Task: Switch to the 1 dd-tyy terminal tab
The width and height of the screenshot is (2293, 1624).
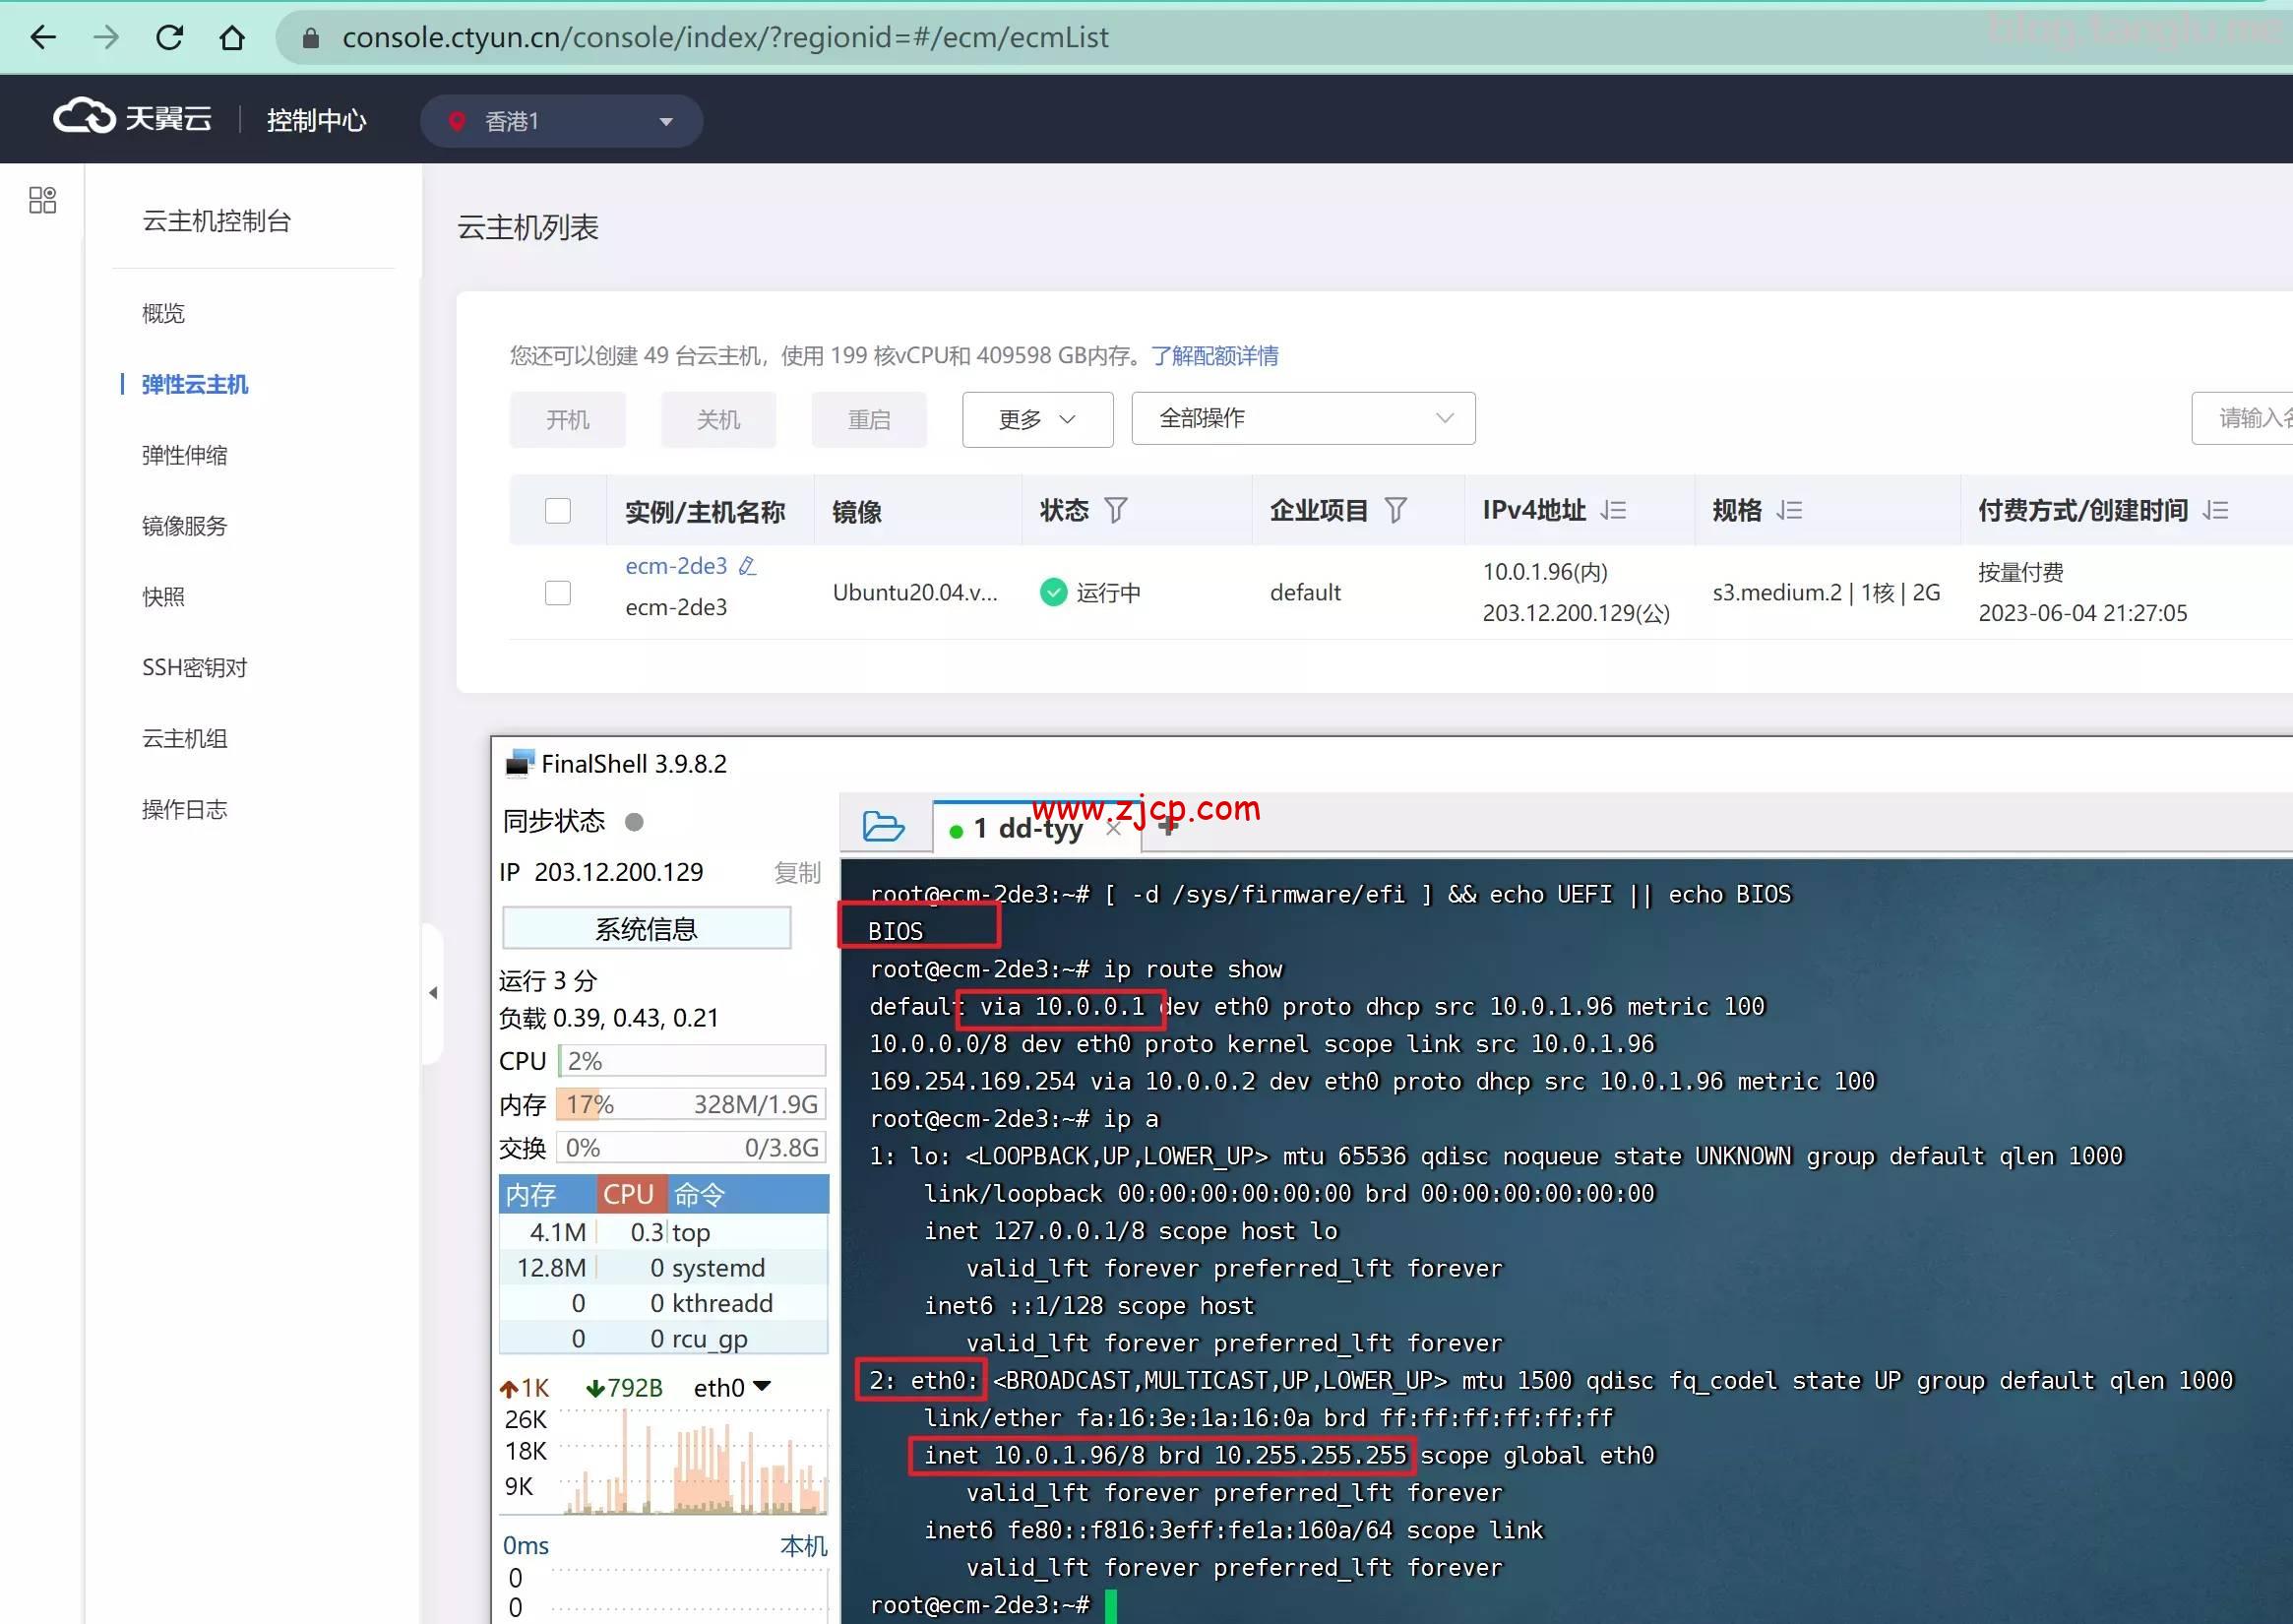Action: tap(1027, 827)
